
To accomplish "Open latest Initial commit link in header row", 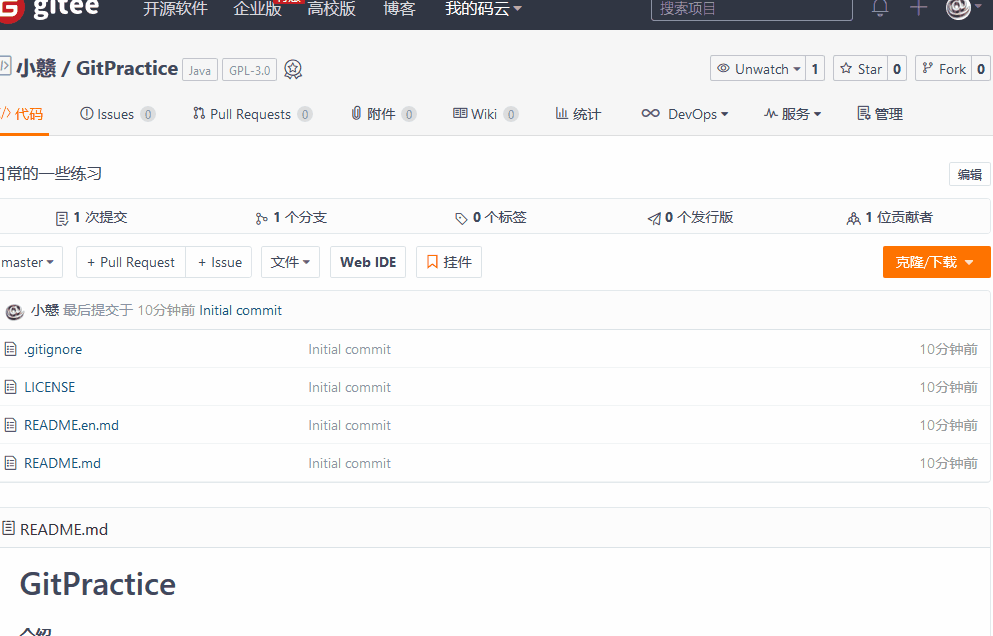I will point(241,310).
